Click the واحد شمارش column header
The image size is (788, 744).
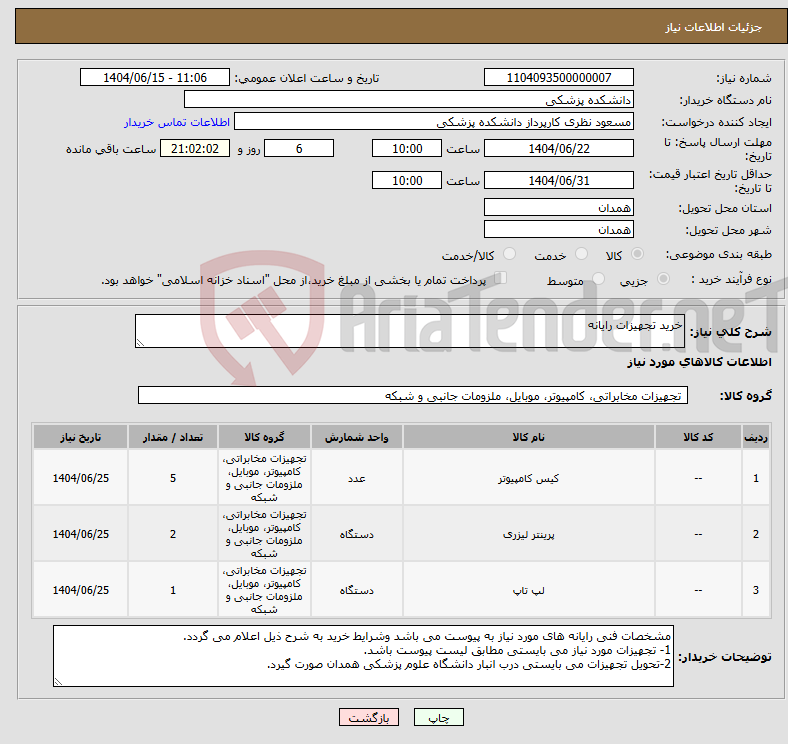356,437
